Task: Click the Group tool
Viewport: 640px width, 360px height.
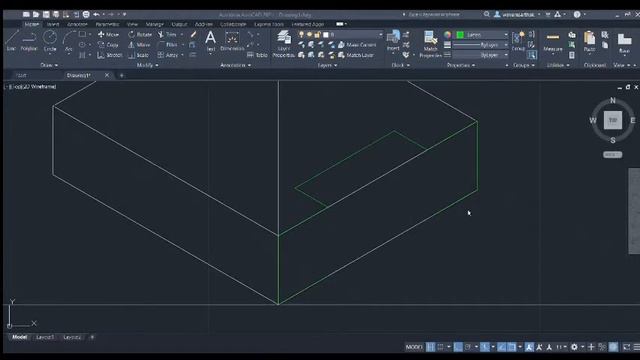Action: (x=518, y=41)
